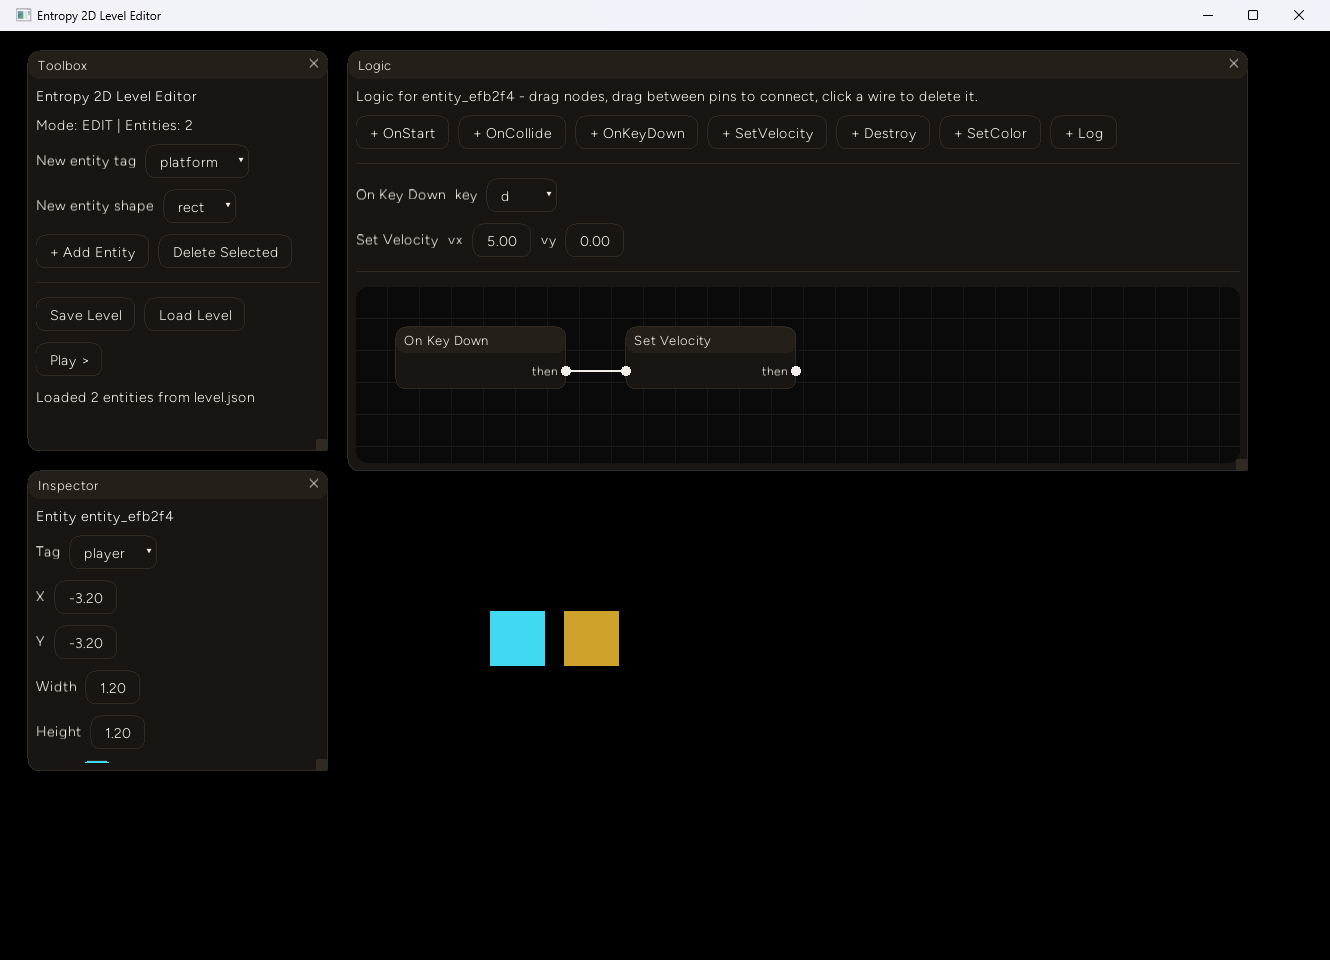Open the New entity shape dropdown

pos(200,207)
